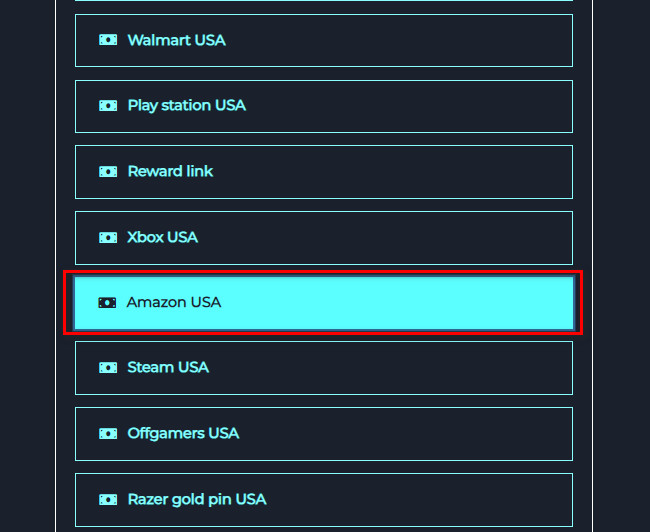Screen dimensions: 650x532
Task: Click the "Steam USA" label text
Action: point(168,368)
